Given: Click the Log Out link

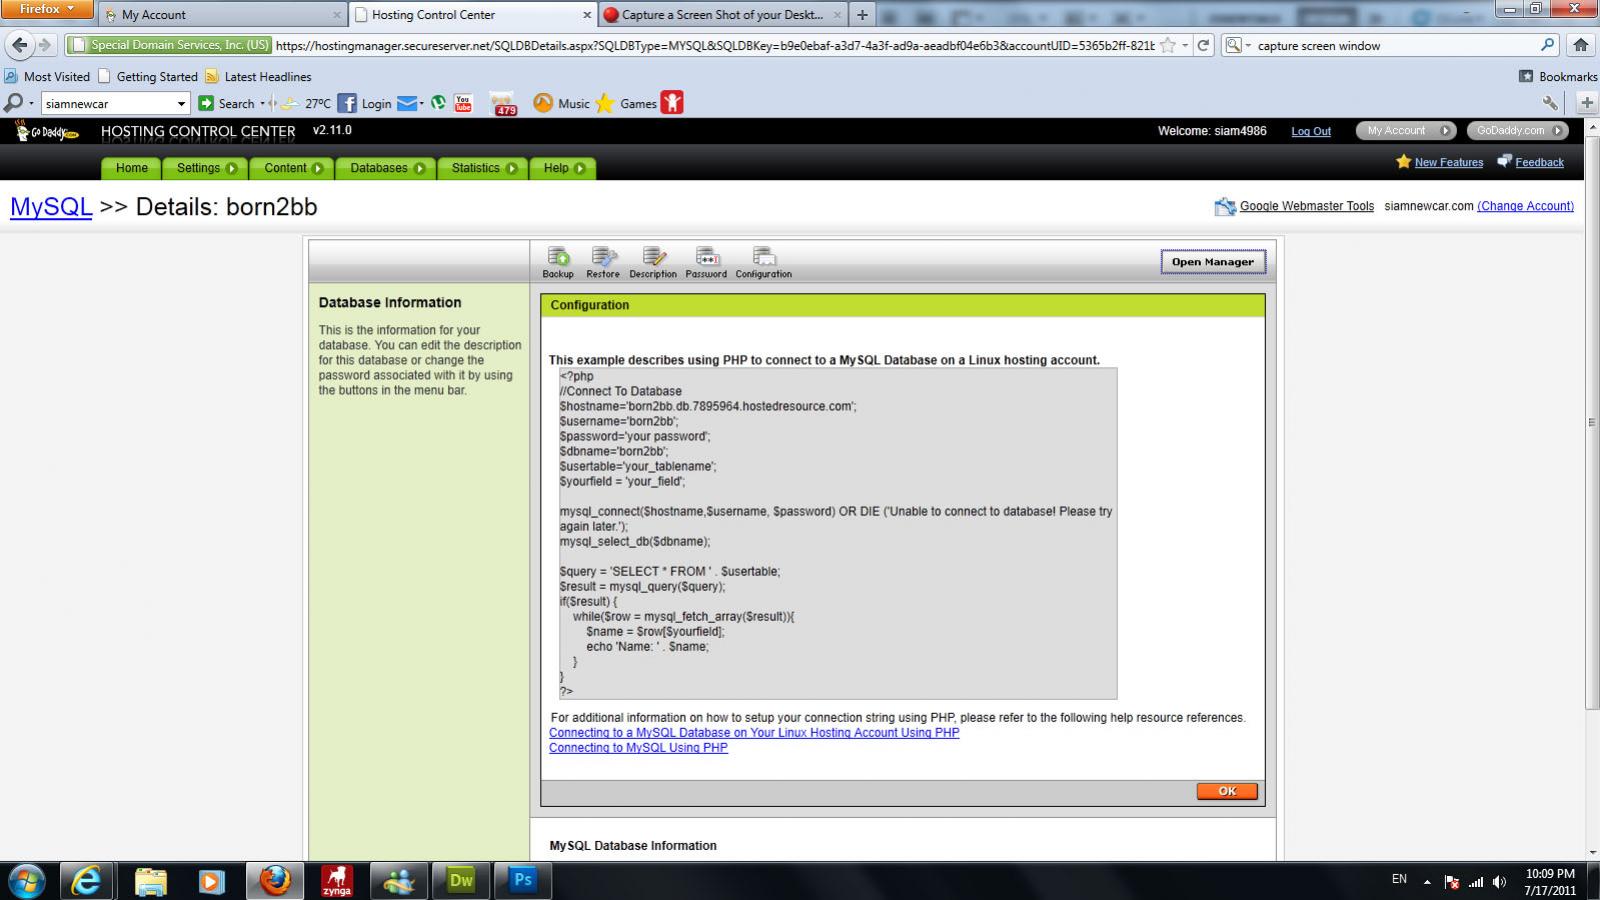Looking at the screenshot, I should [1311, 131].
